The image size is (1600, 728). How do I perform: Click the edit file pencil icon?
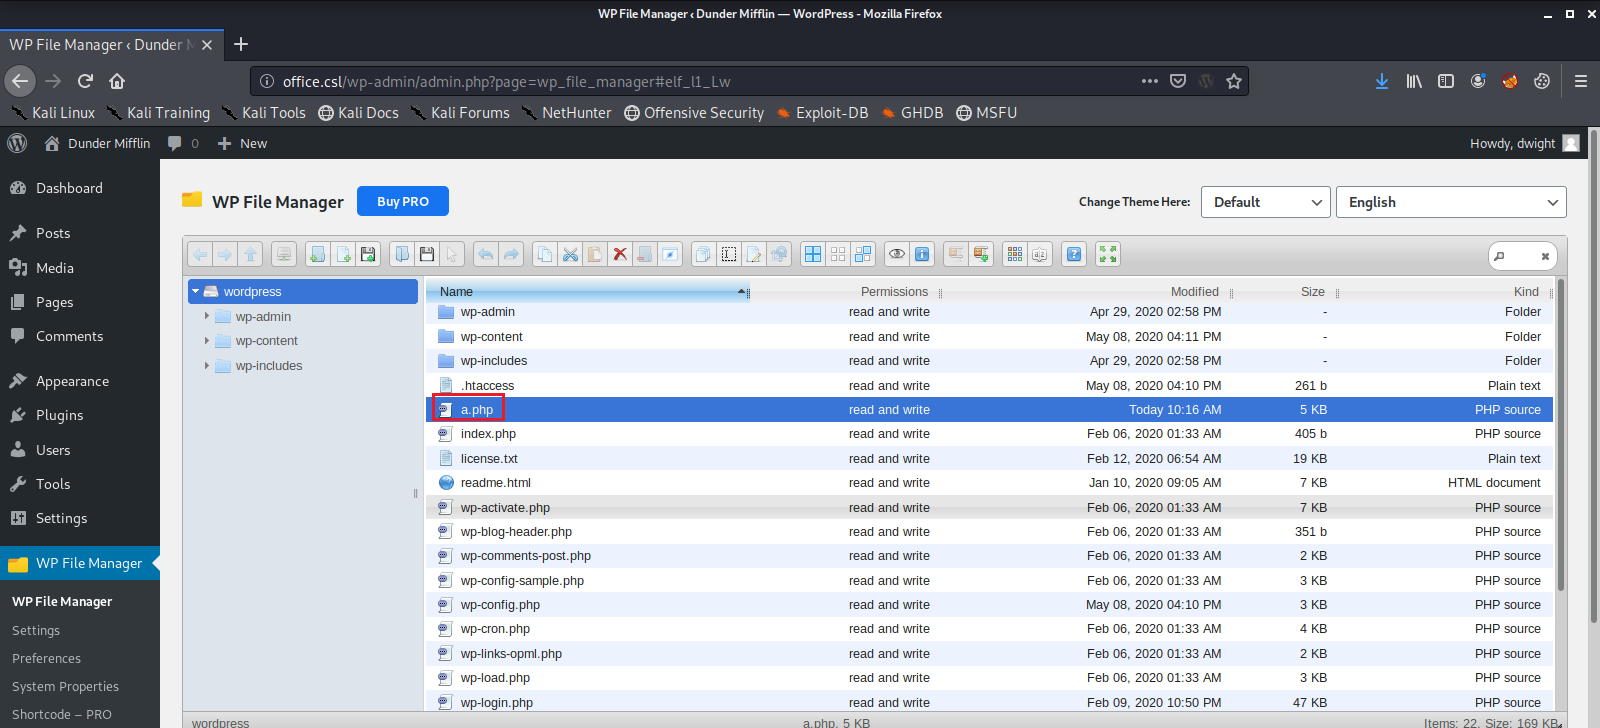click(754, 254)
